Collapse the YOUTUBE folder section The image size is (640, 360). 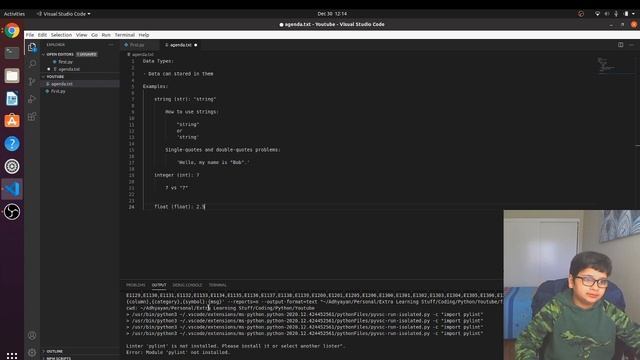click(x=56, y=77)
